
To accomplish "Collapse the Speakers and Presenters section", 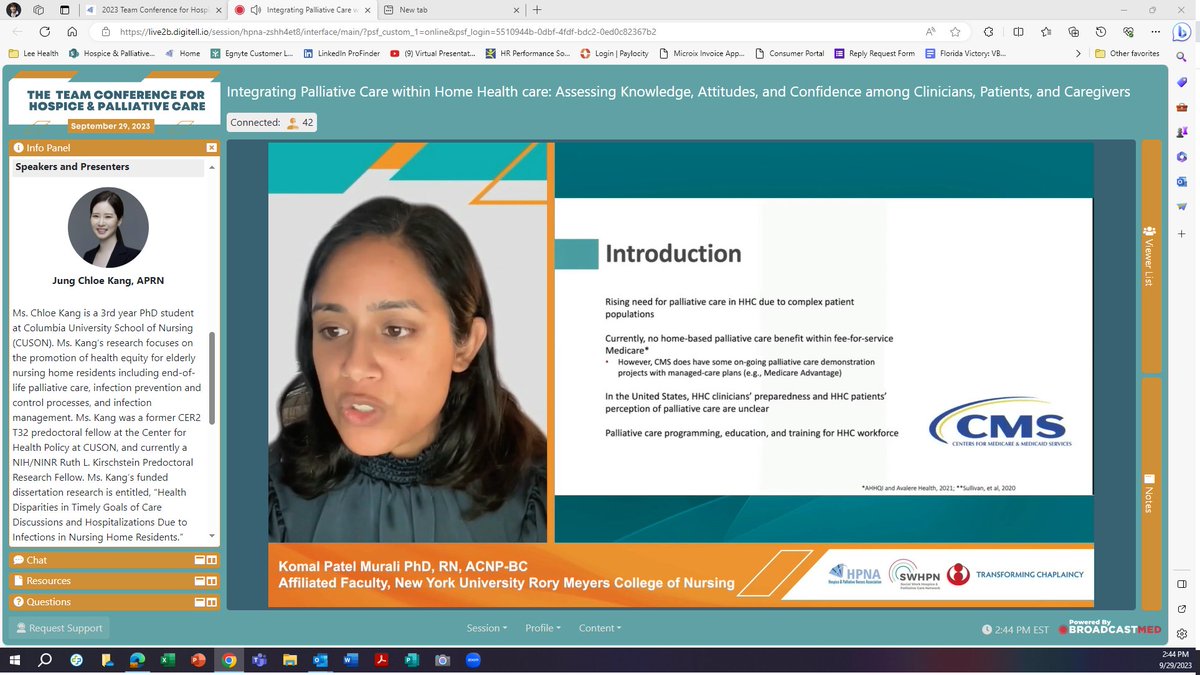I will tap(211, 168).
